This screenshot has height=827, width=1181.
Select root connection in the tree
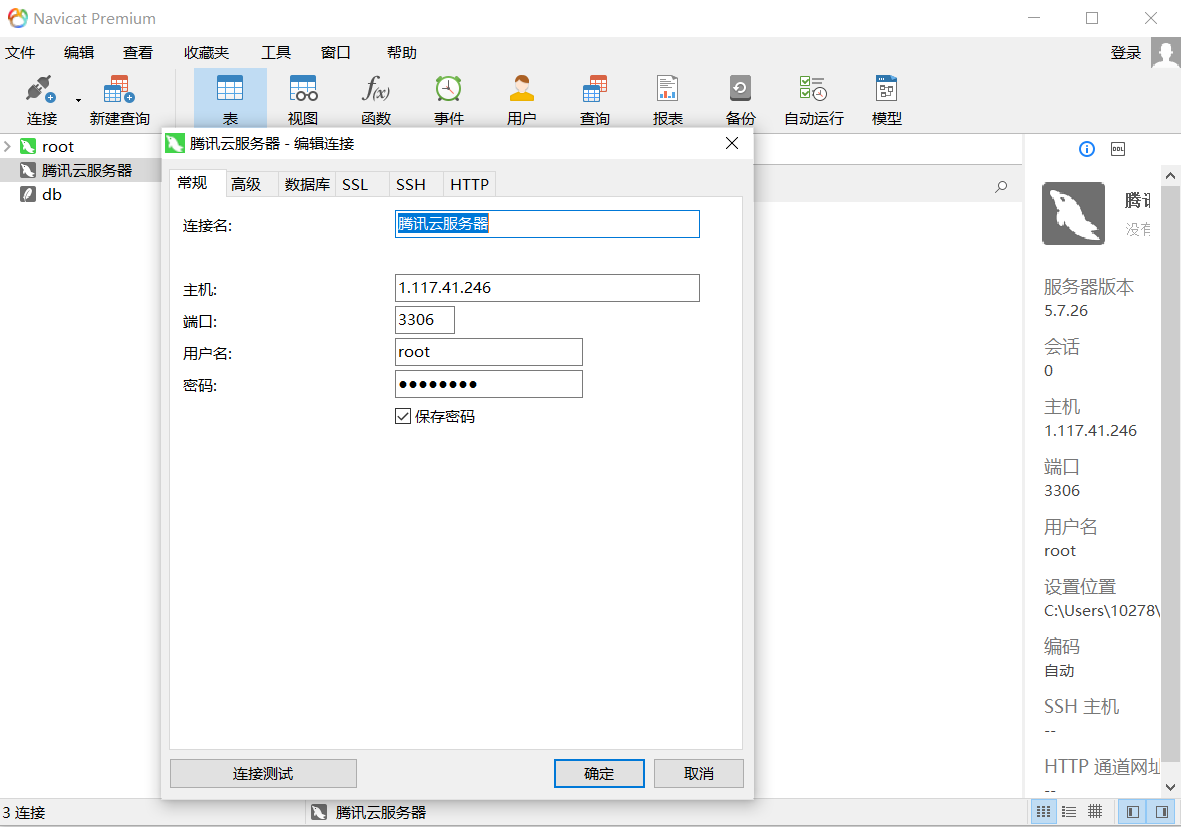point(57,146)
